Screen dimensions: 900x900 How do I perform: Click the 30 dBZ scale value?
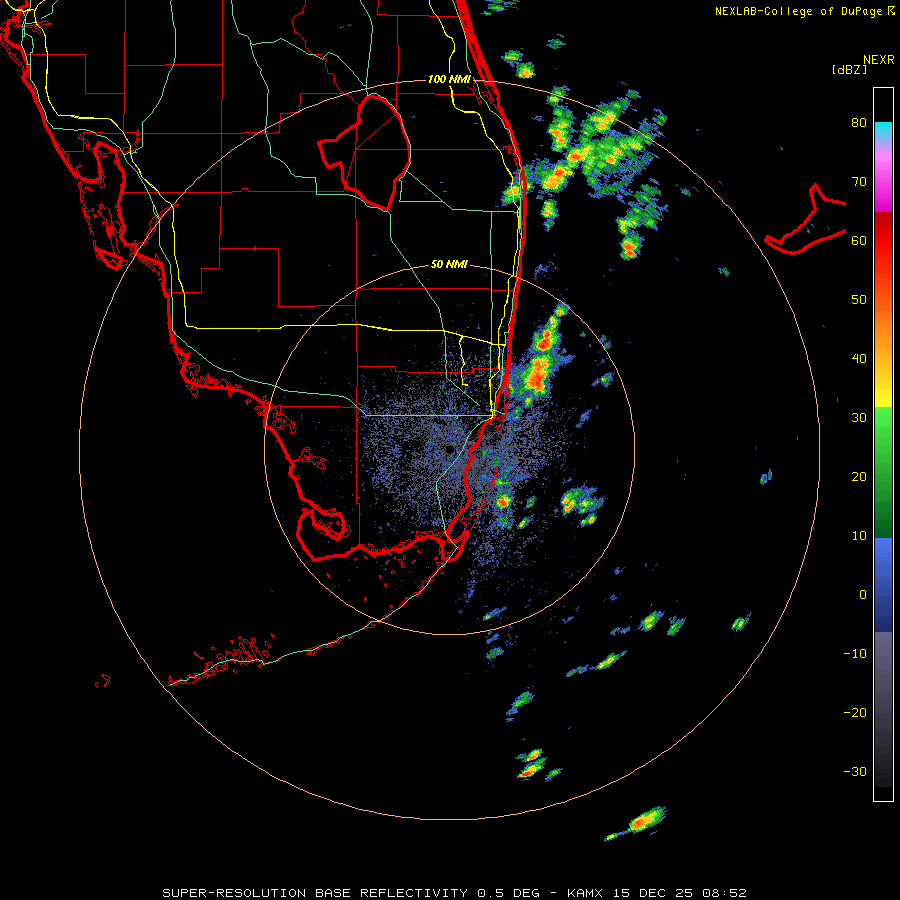click(x=859, y=418)
